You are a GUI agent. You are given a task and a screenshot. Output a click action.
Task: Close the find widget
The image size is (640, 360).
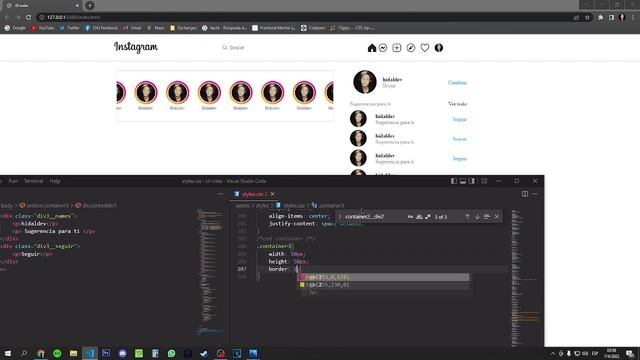[497, 217]
